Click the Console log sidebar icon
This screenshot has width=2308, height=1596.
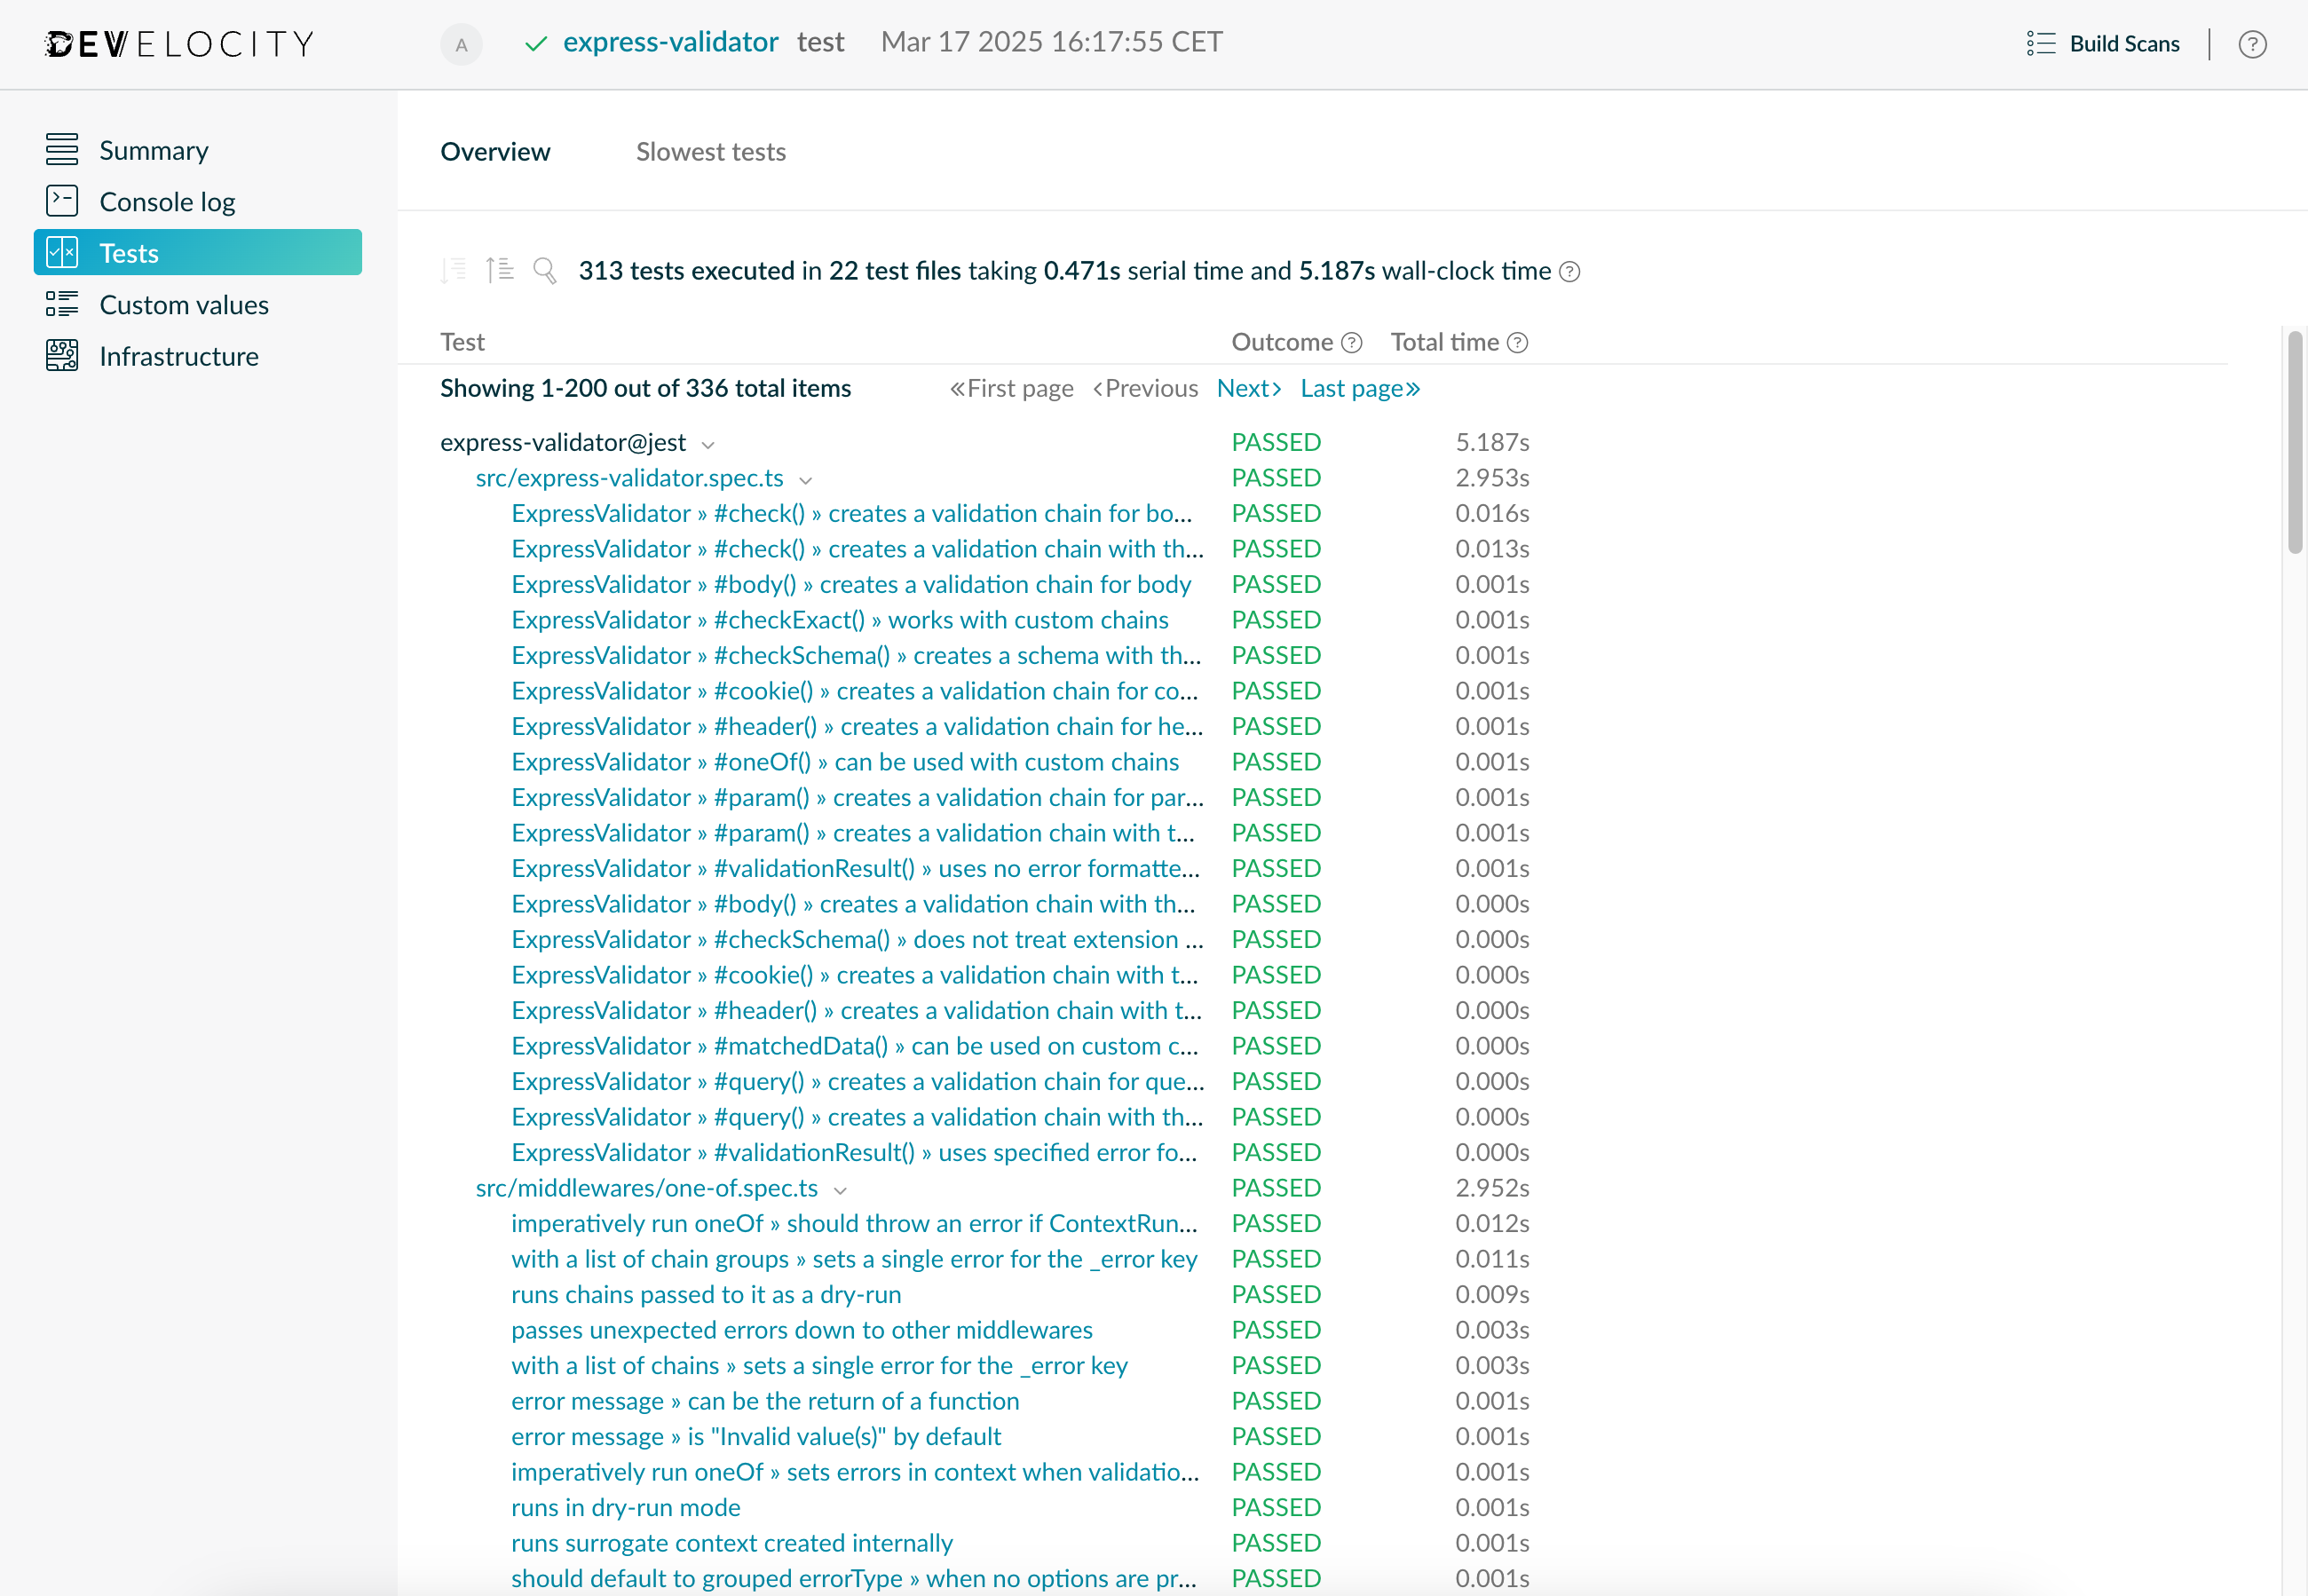coord(62,201)
